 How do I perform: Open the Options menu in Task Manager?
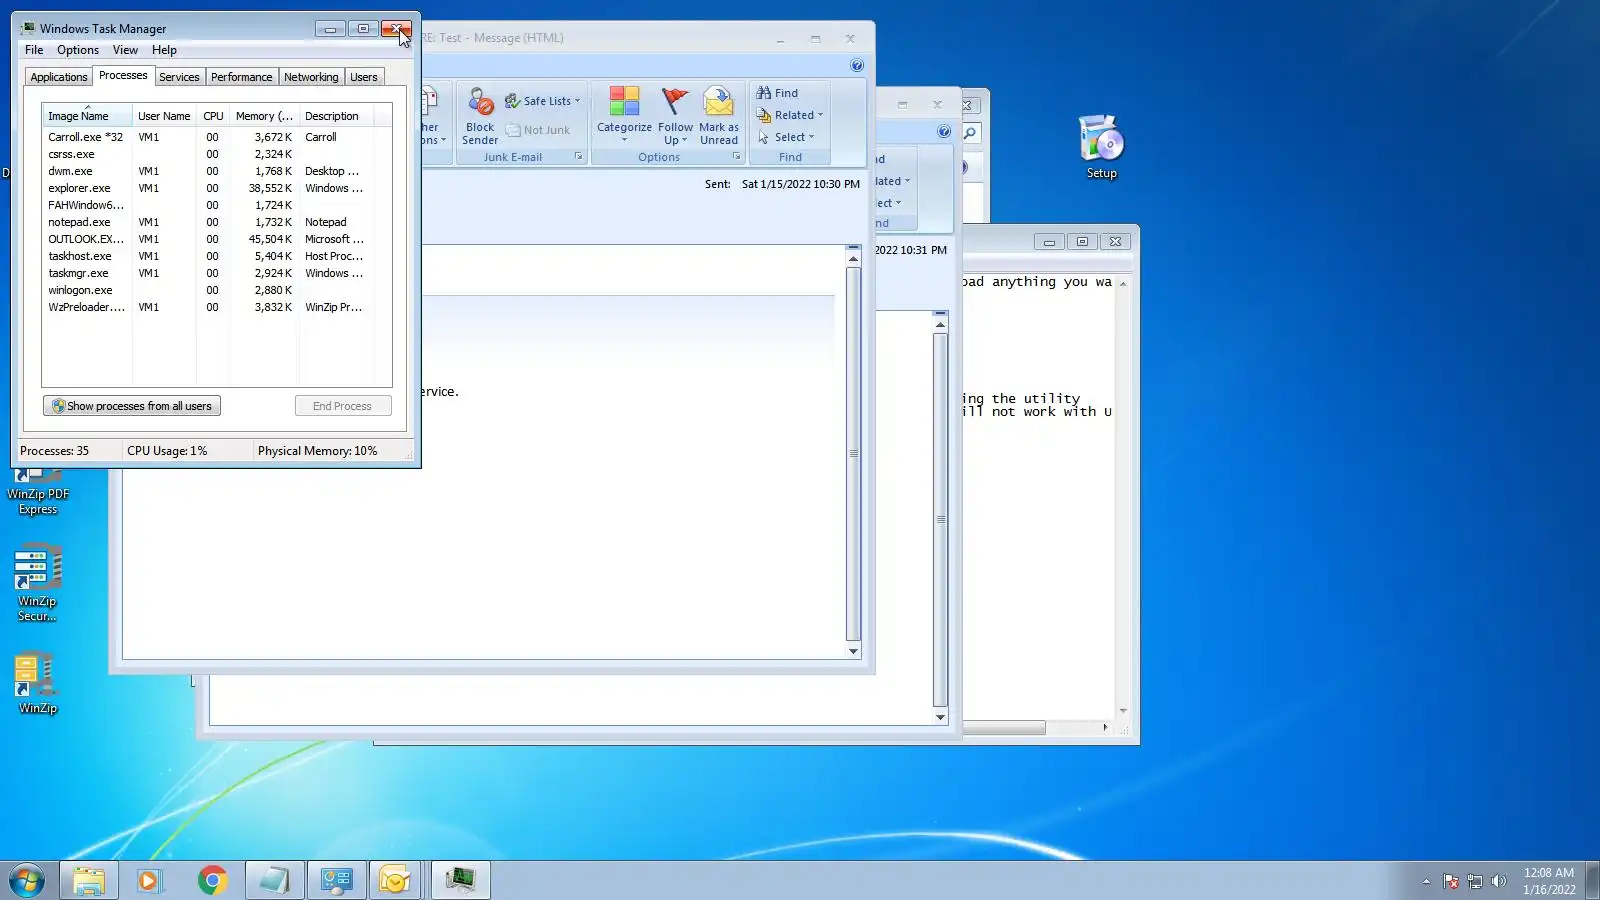coord(78,50)
